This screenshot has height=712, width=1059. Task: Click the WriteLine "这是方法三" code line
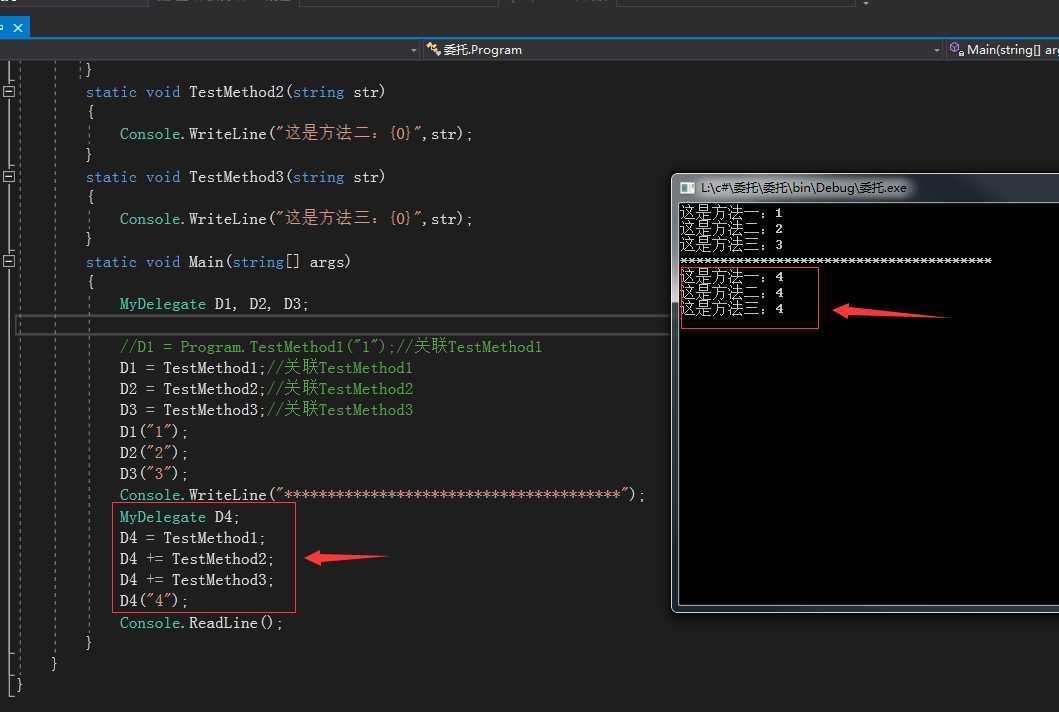(296, 219)
